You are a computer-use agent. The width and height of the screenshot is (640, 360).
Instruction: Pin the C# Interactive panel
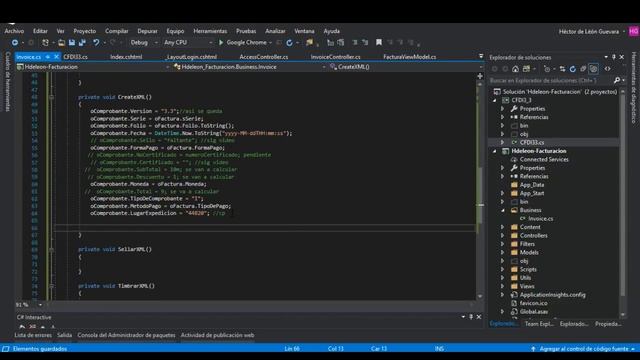(471, 317)
